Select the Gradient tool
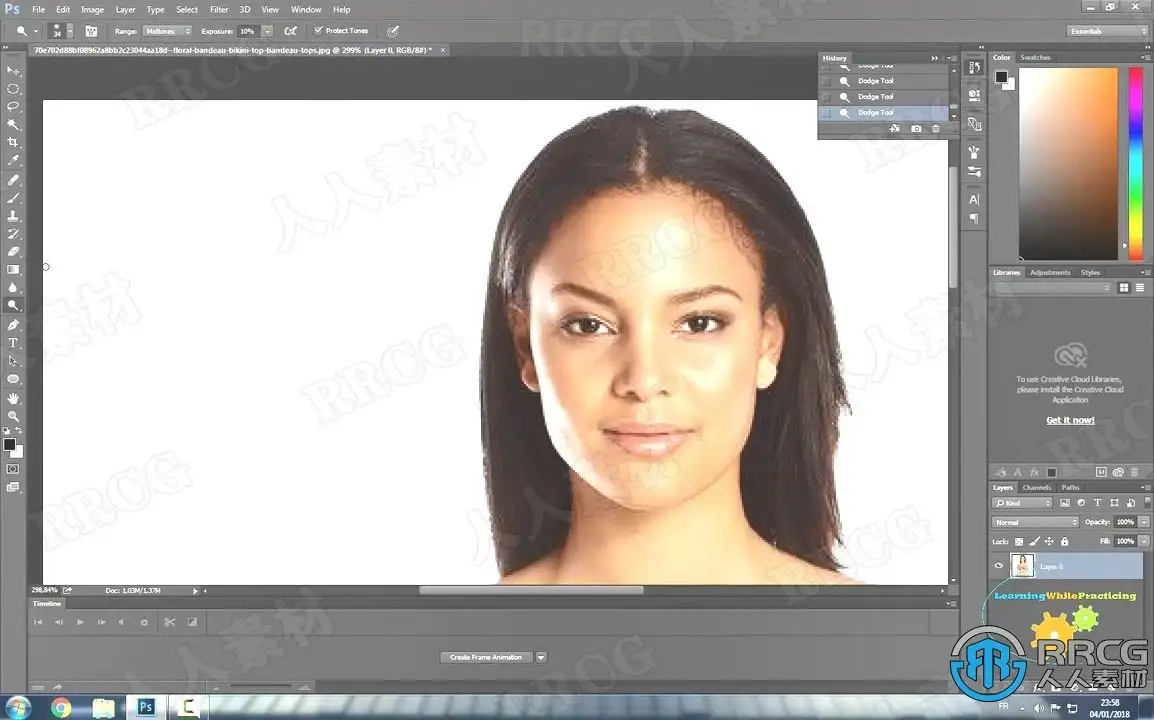1154x720 pixels. coord(13,269)
